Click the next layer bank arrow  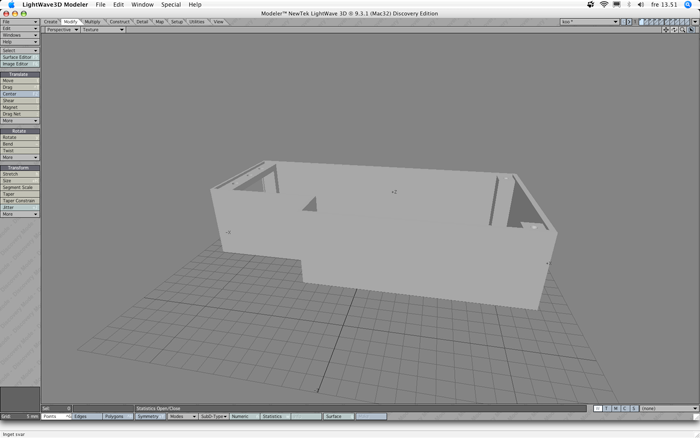[629, 21]
